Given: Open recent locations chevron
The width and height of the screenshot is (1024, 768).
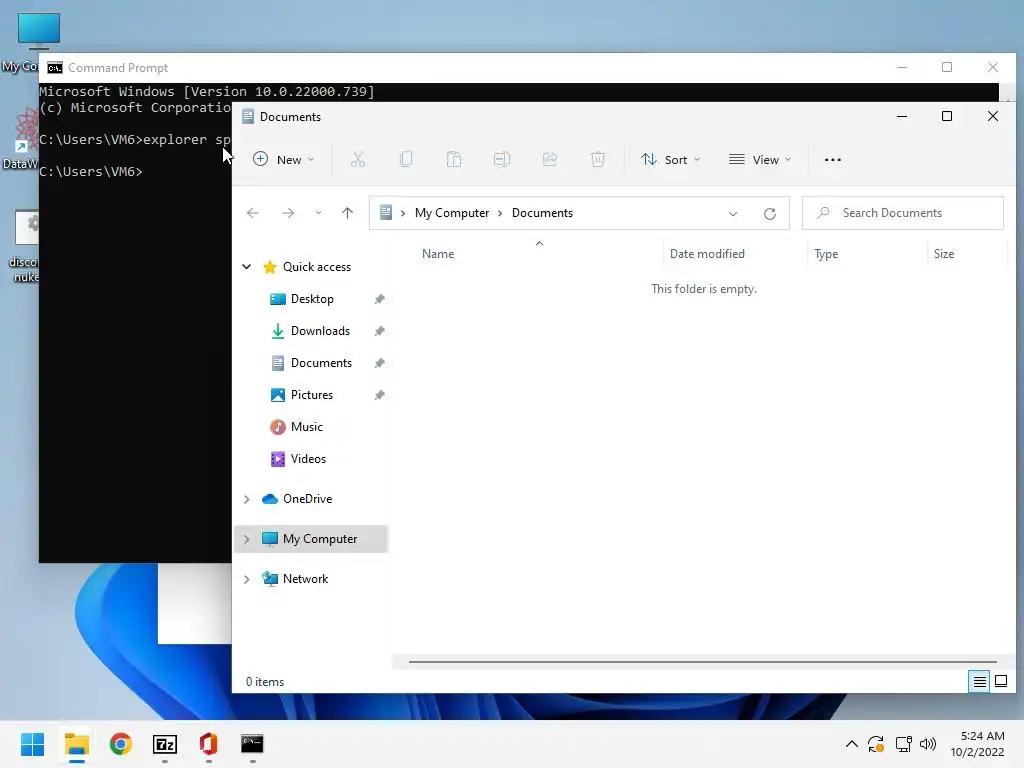Looking at the screenshot, I should pyautogui.click(x=318, y=213).
